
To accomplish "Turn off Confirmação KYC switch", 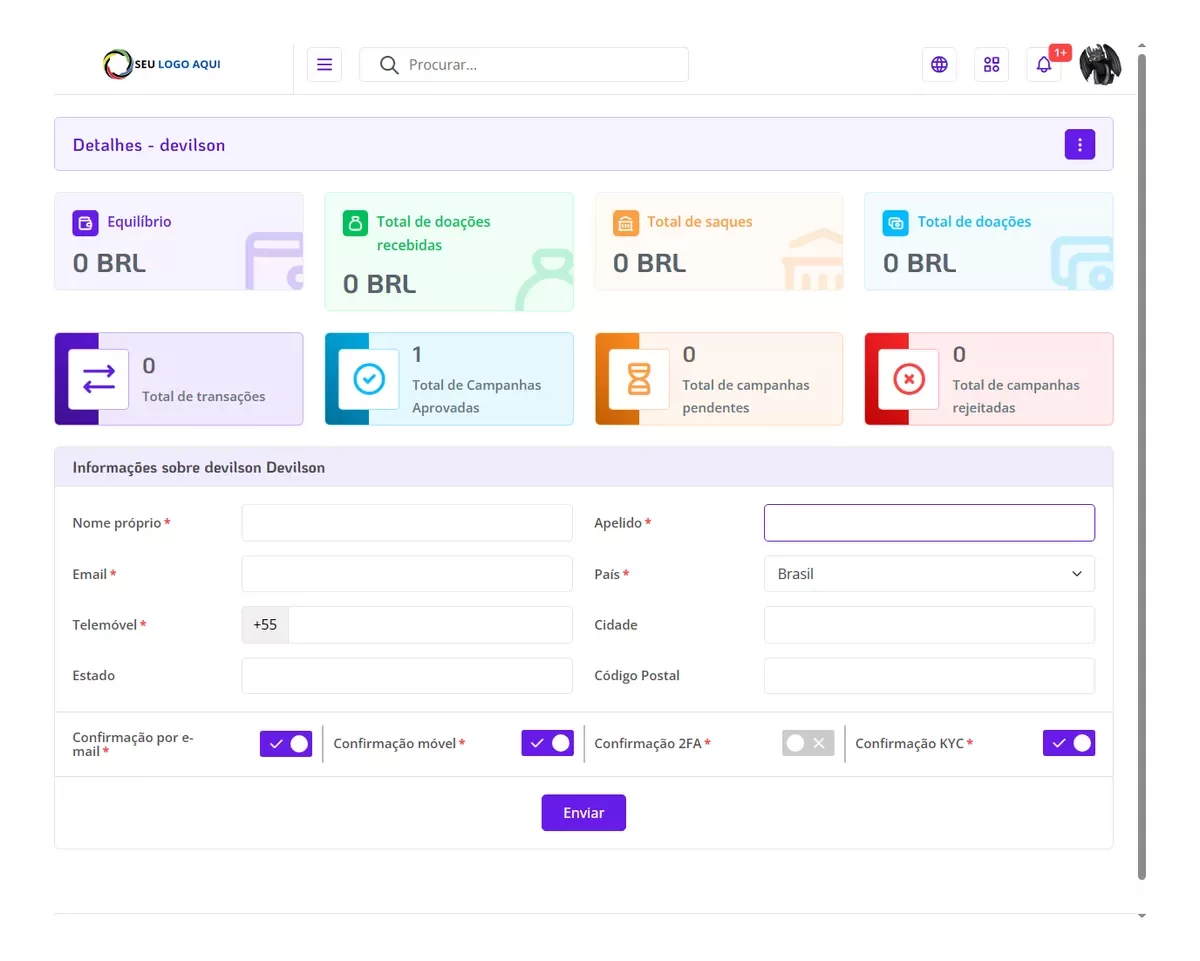I will 1068,743.
